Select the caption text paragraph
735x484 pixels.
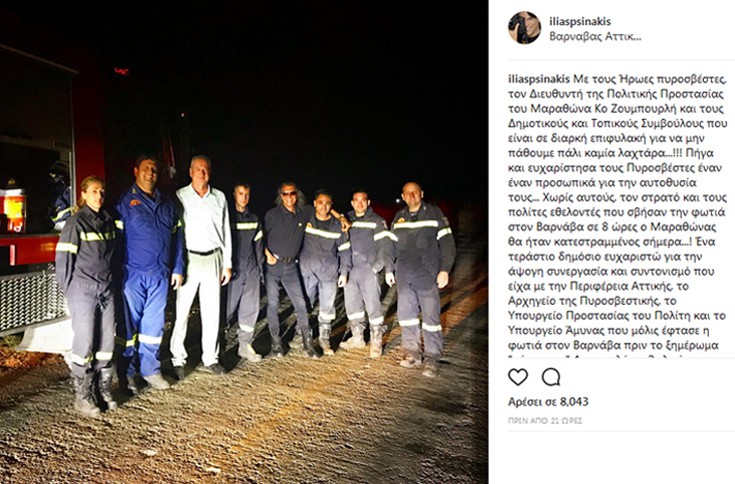click(618, 214)
